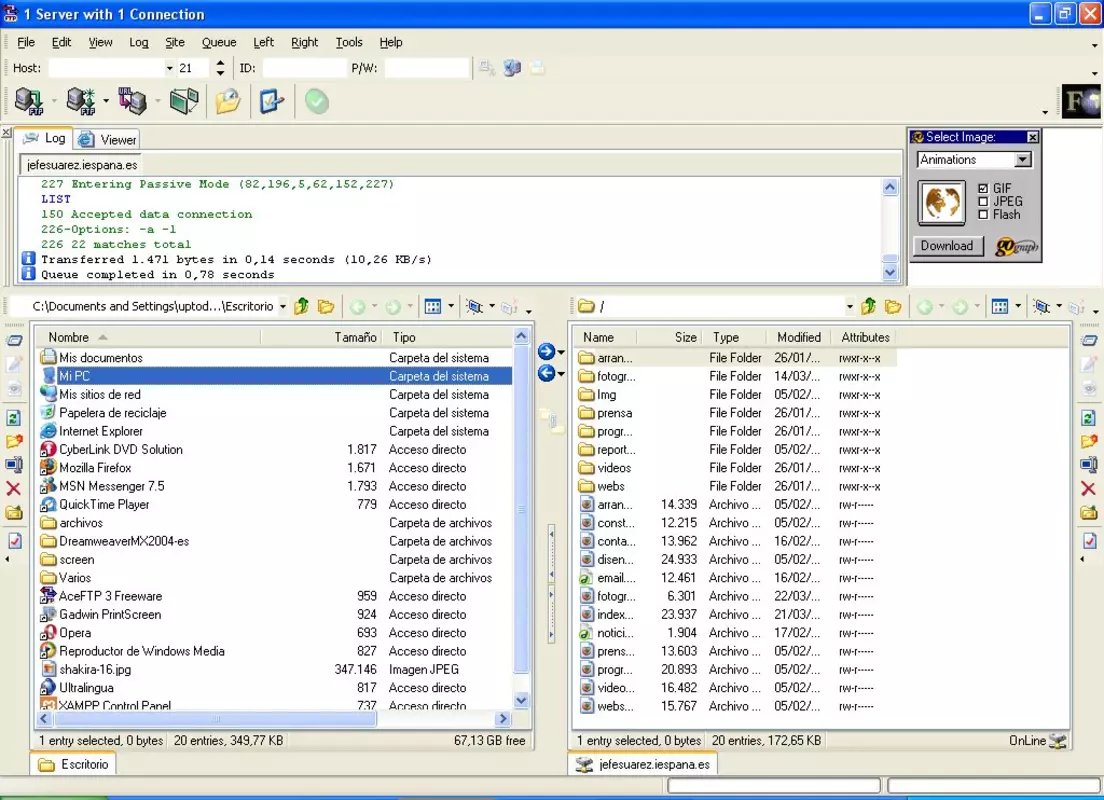Sort local list by Nombre column
Screen dimensions: 1104x800
(x=148, y=337)
